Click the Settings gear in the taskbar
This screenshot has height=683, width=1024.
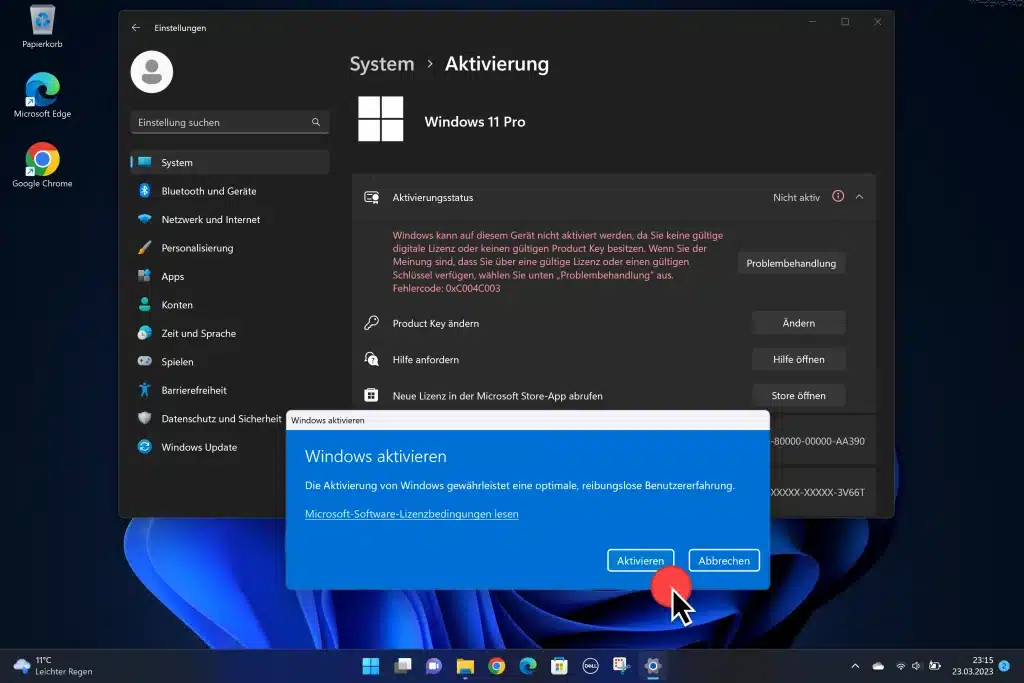653,666
